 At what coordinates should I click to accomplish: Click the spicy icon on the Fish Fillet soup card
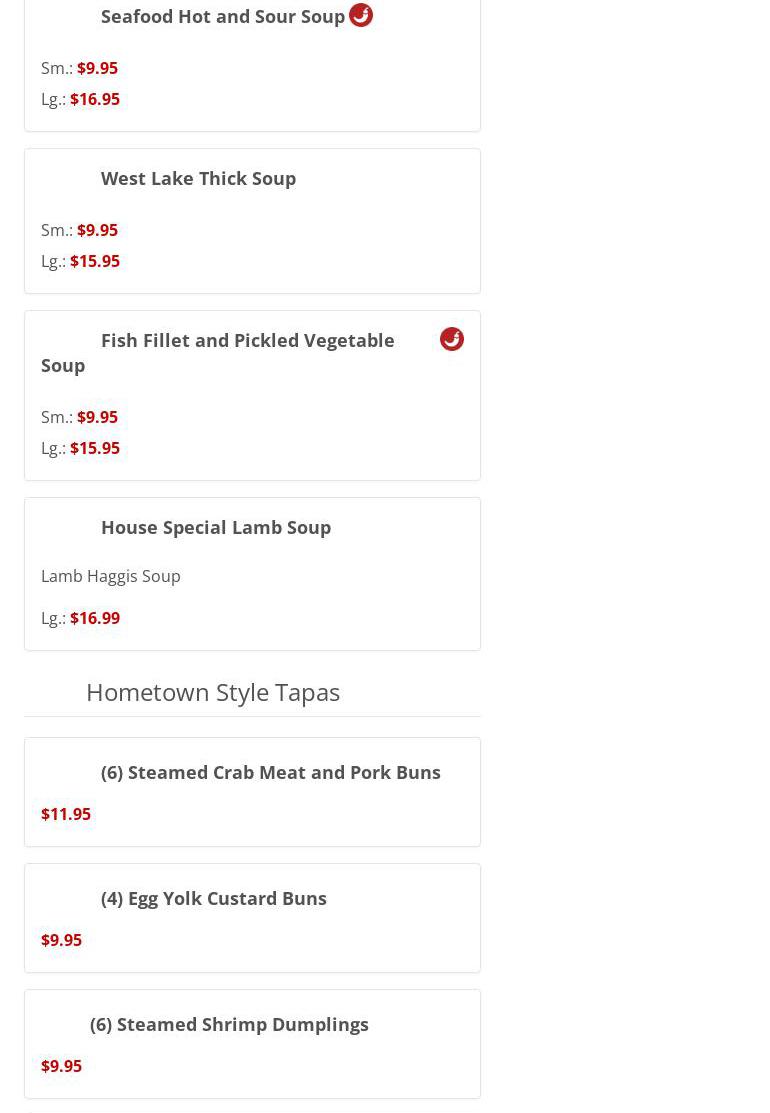tap(452, 339)
